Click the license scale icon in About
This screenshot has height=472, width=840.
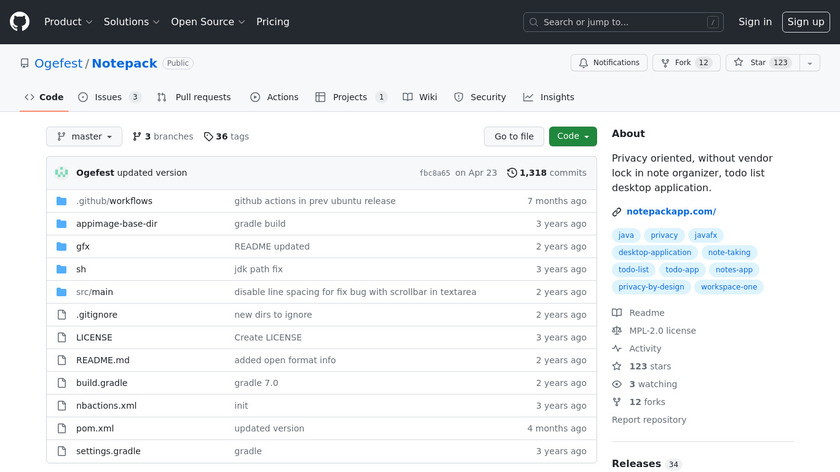tap(617, 331)
